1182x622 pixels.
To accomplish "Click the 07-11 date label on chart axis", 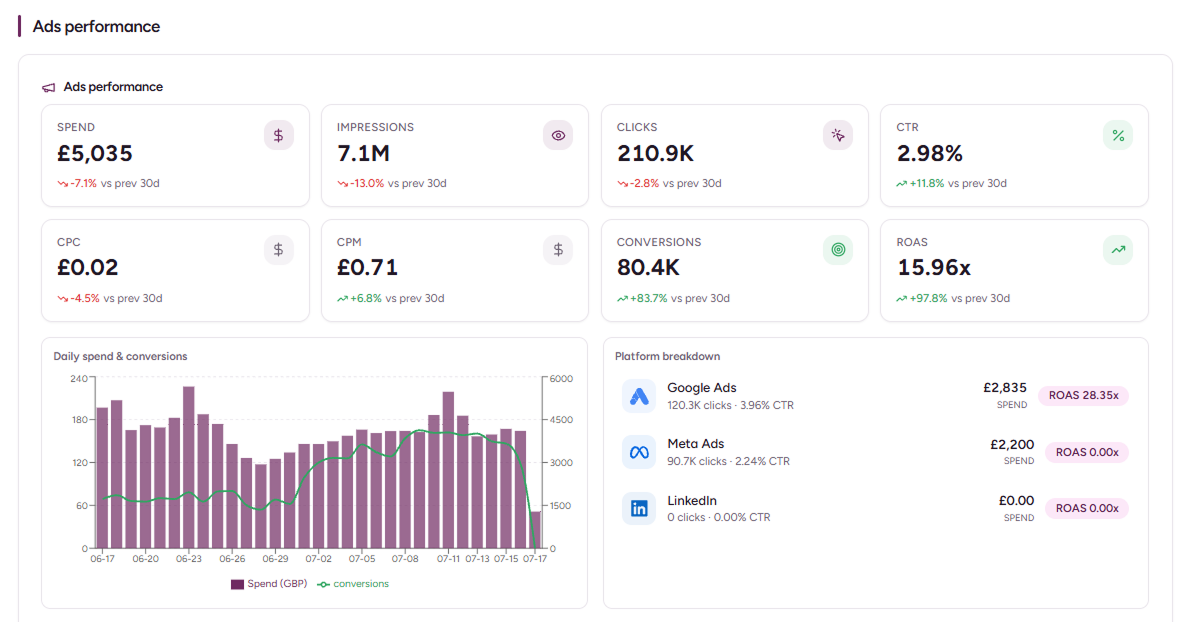I will [449, 559].
